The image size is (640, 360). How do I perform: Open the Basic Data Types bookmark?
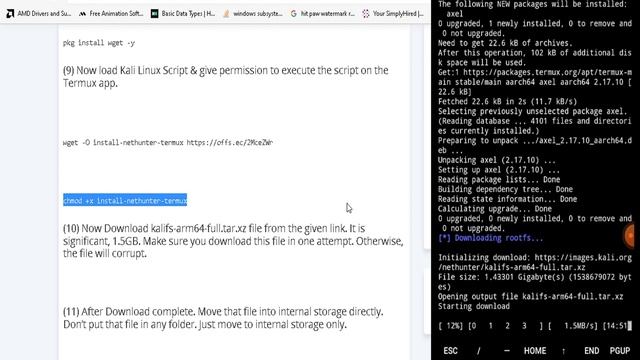183,13
